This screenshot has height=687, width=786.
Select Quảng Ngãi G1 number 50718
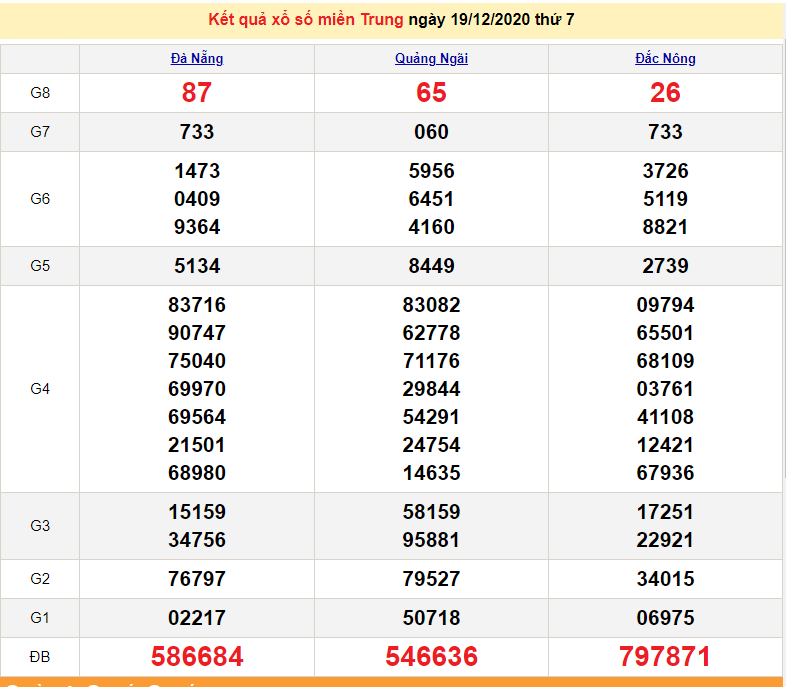tap(431, 618)
